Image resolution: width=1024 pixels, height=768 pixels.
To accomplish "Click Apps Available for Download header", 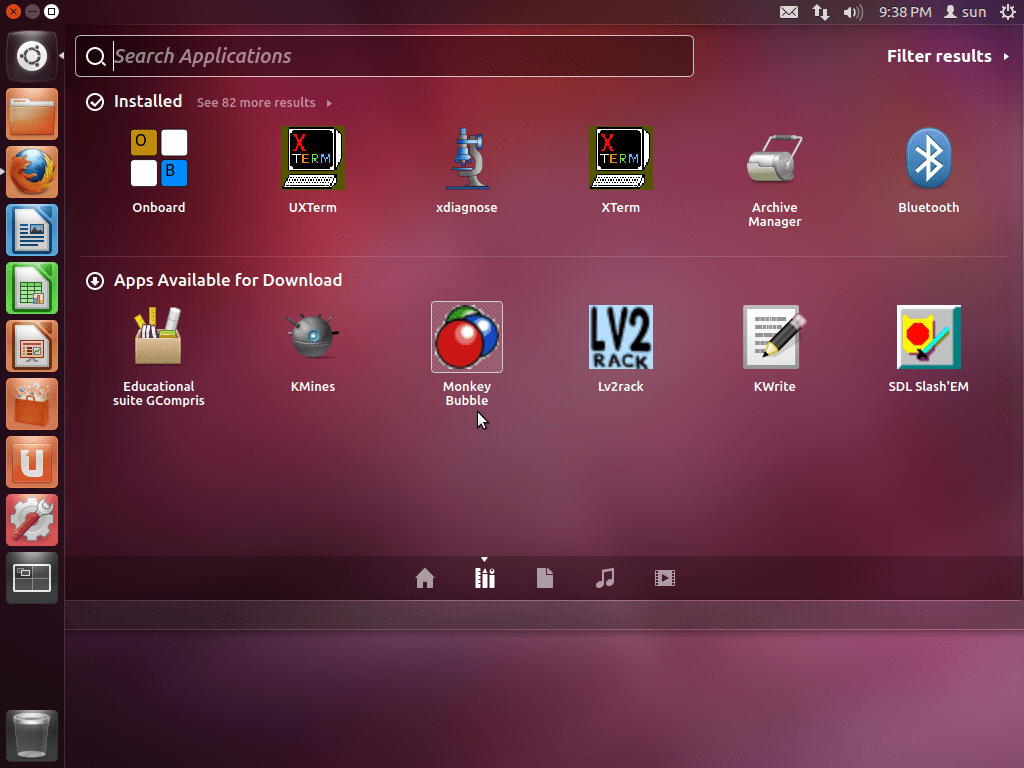I will 228,280.
